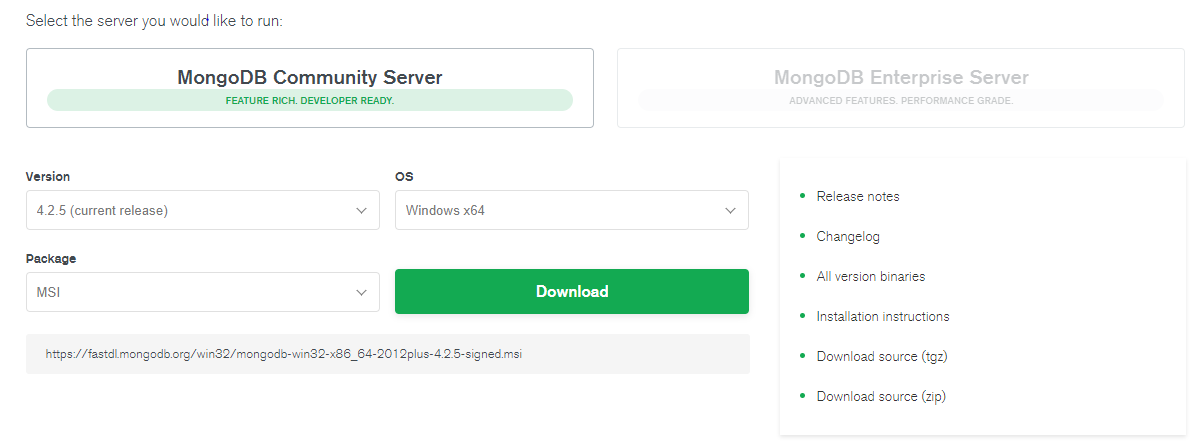The width and height of the screenshot is (1200, 446).
Task: Click 'Select the server you would like to run' text
Action: click(x=154, y=21)
